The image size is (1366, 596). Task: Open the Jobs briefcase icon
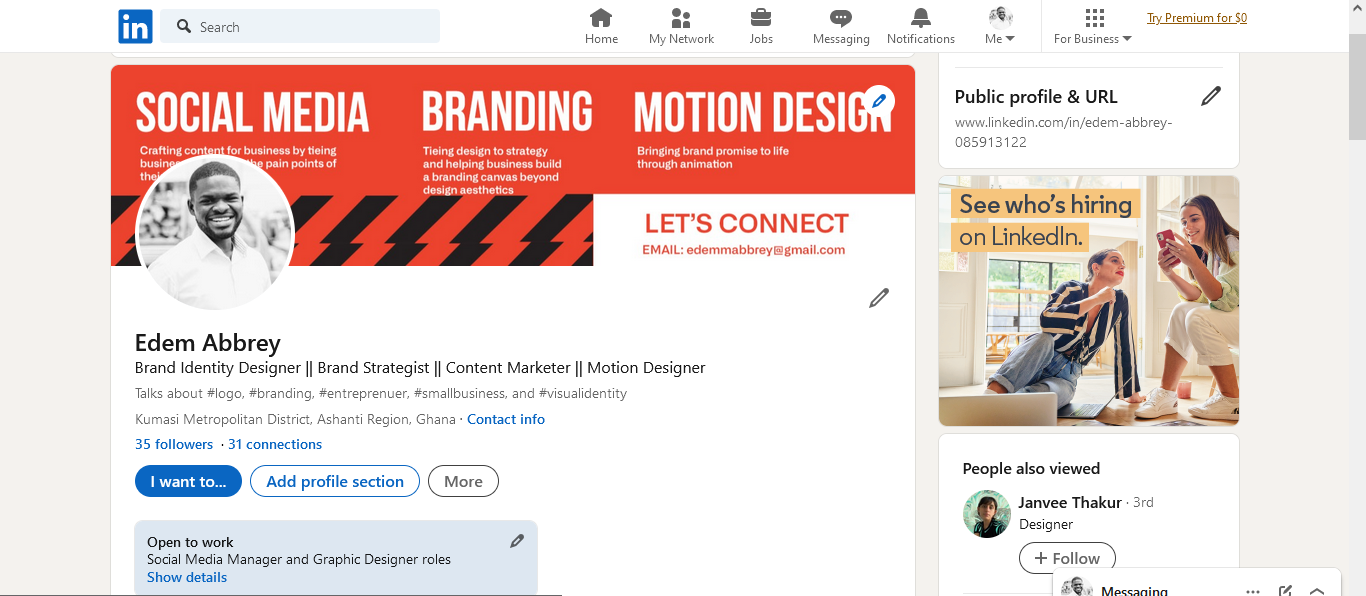761,27
